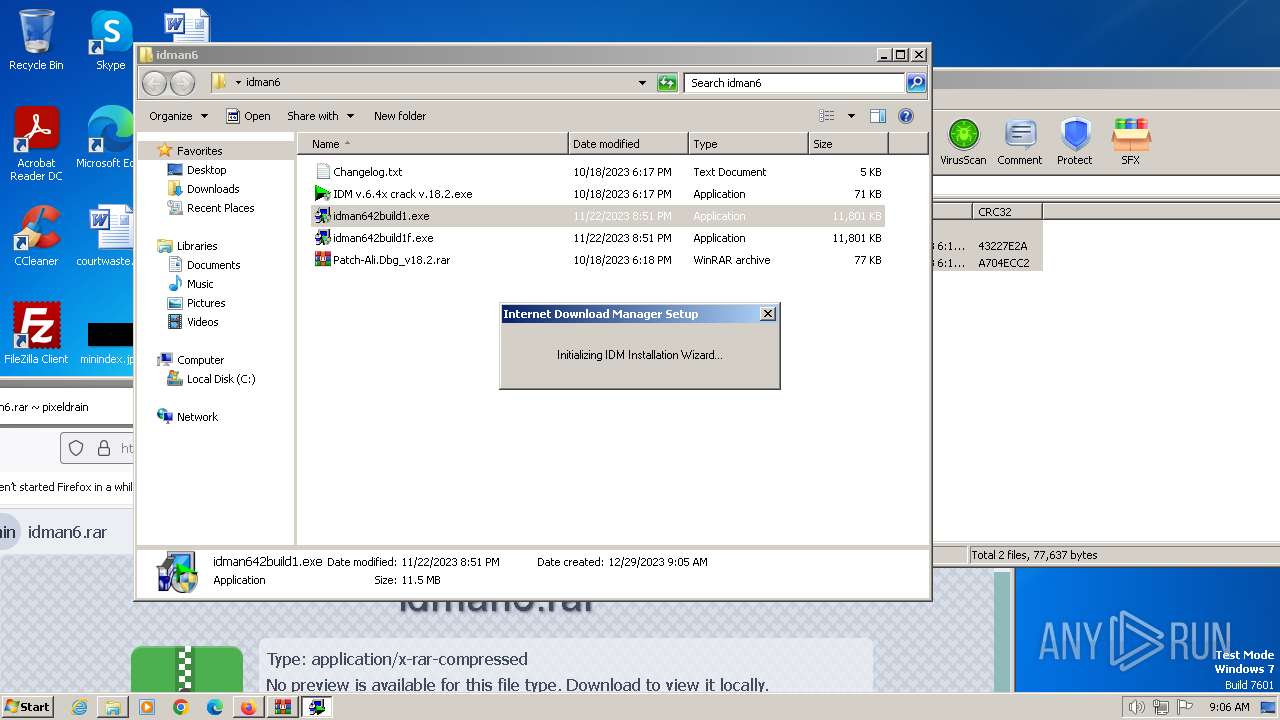Screen dimensions: 1280x720
Task: Launch CCleaner from the desktop
Action: (36, 236)
